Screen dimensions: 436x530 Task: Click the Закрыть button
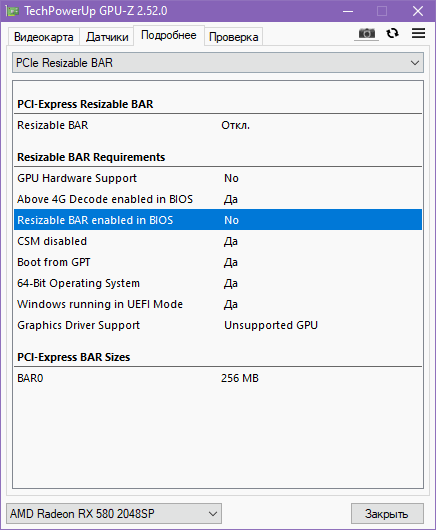[x=387, y=514]
